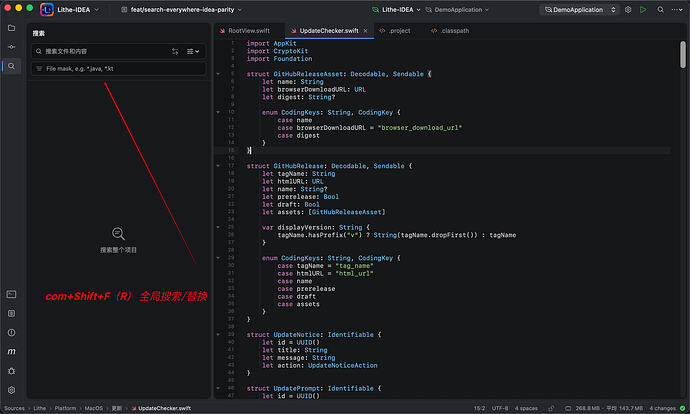Click 'import CryptoKit' on line 2
The height and width of the screenshot is (414, 690).
[x=277, y=51]
